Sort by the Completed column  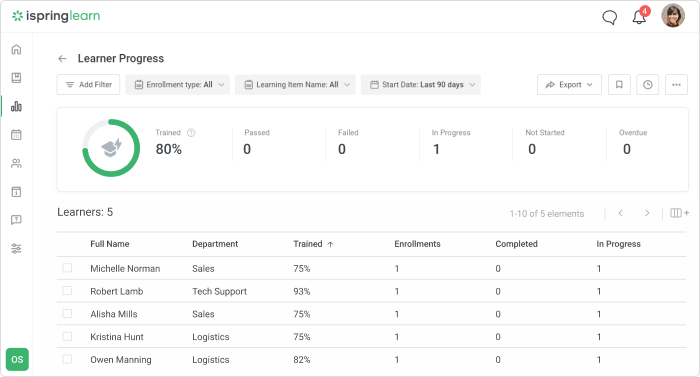coord(517,244)
